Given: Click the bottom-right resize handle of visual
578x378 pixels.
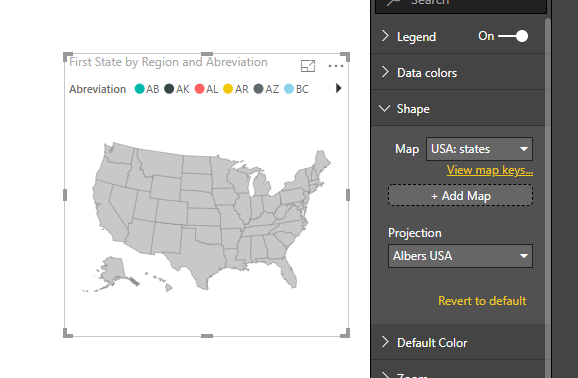Looking at the screenshot, I should tap(345, 333).
